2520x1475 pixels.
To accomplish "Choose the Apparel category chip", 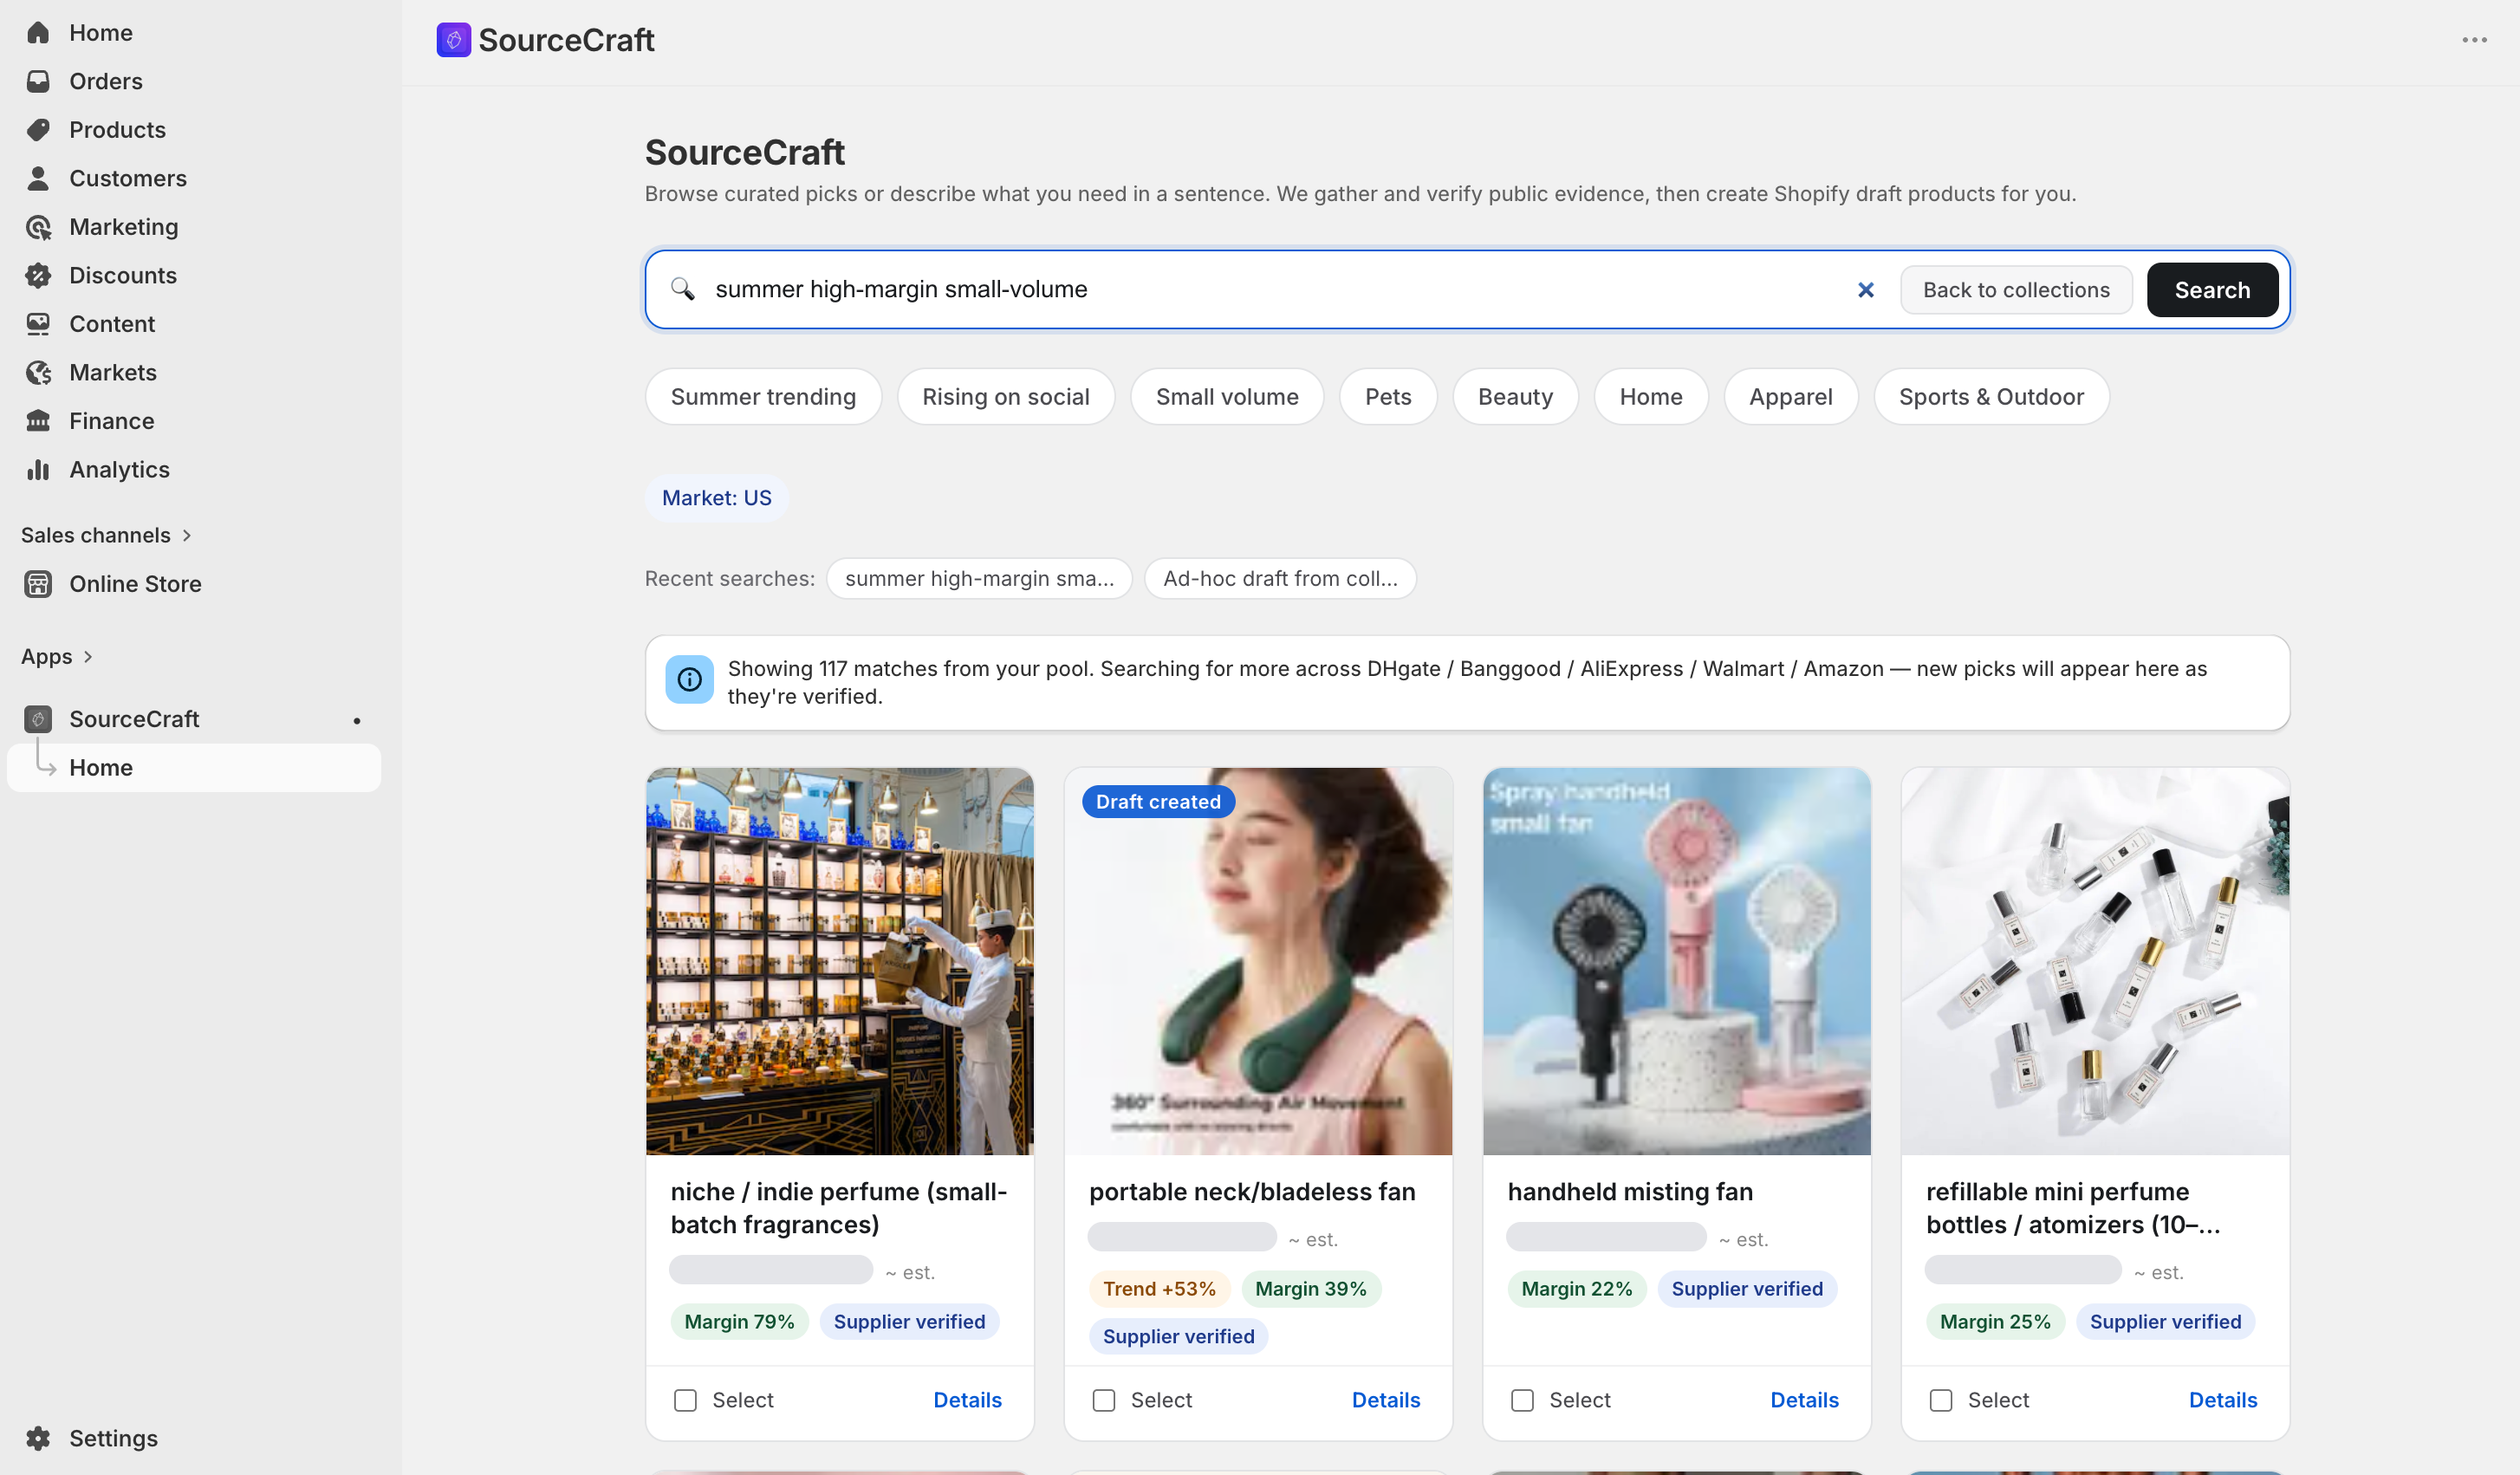I will pyautogui.click(x=1790, y=397).
